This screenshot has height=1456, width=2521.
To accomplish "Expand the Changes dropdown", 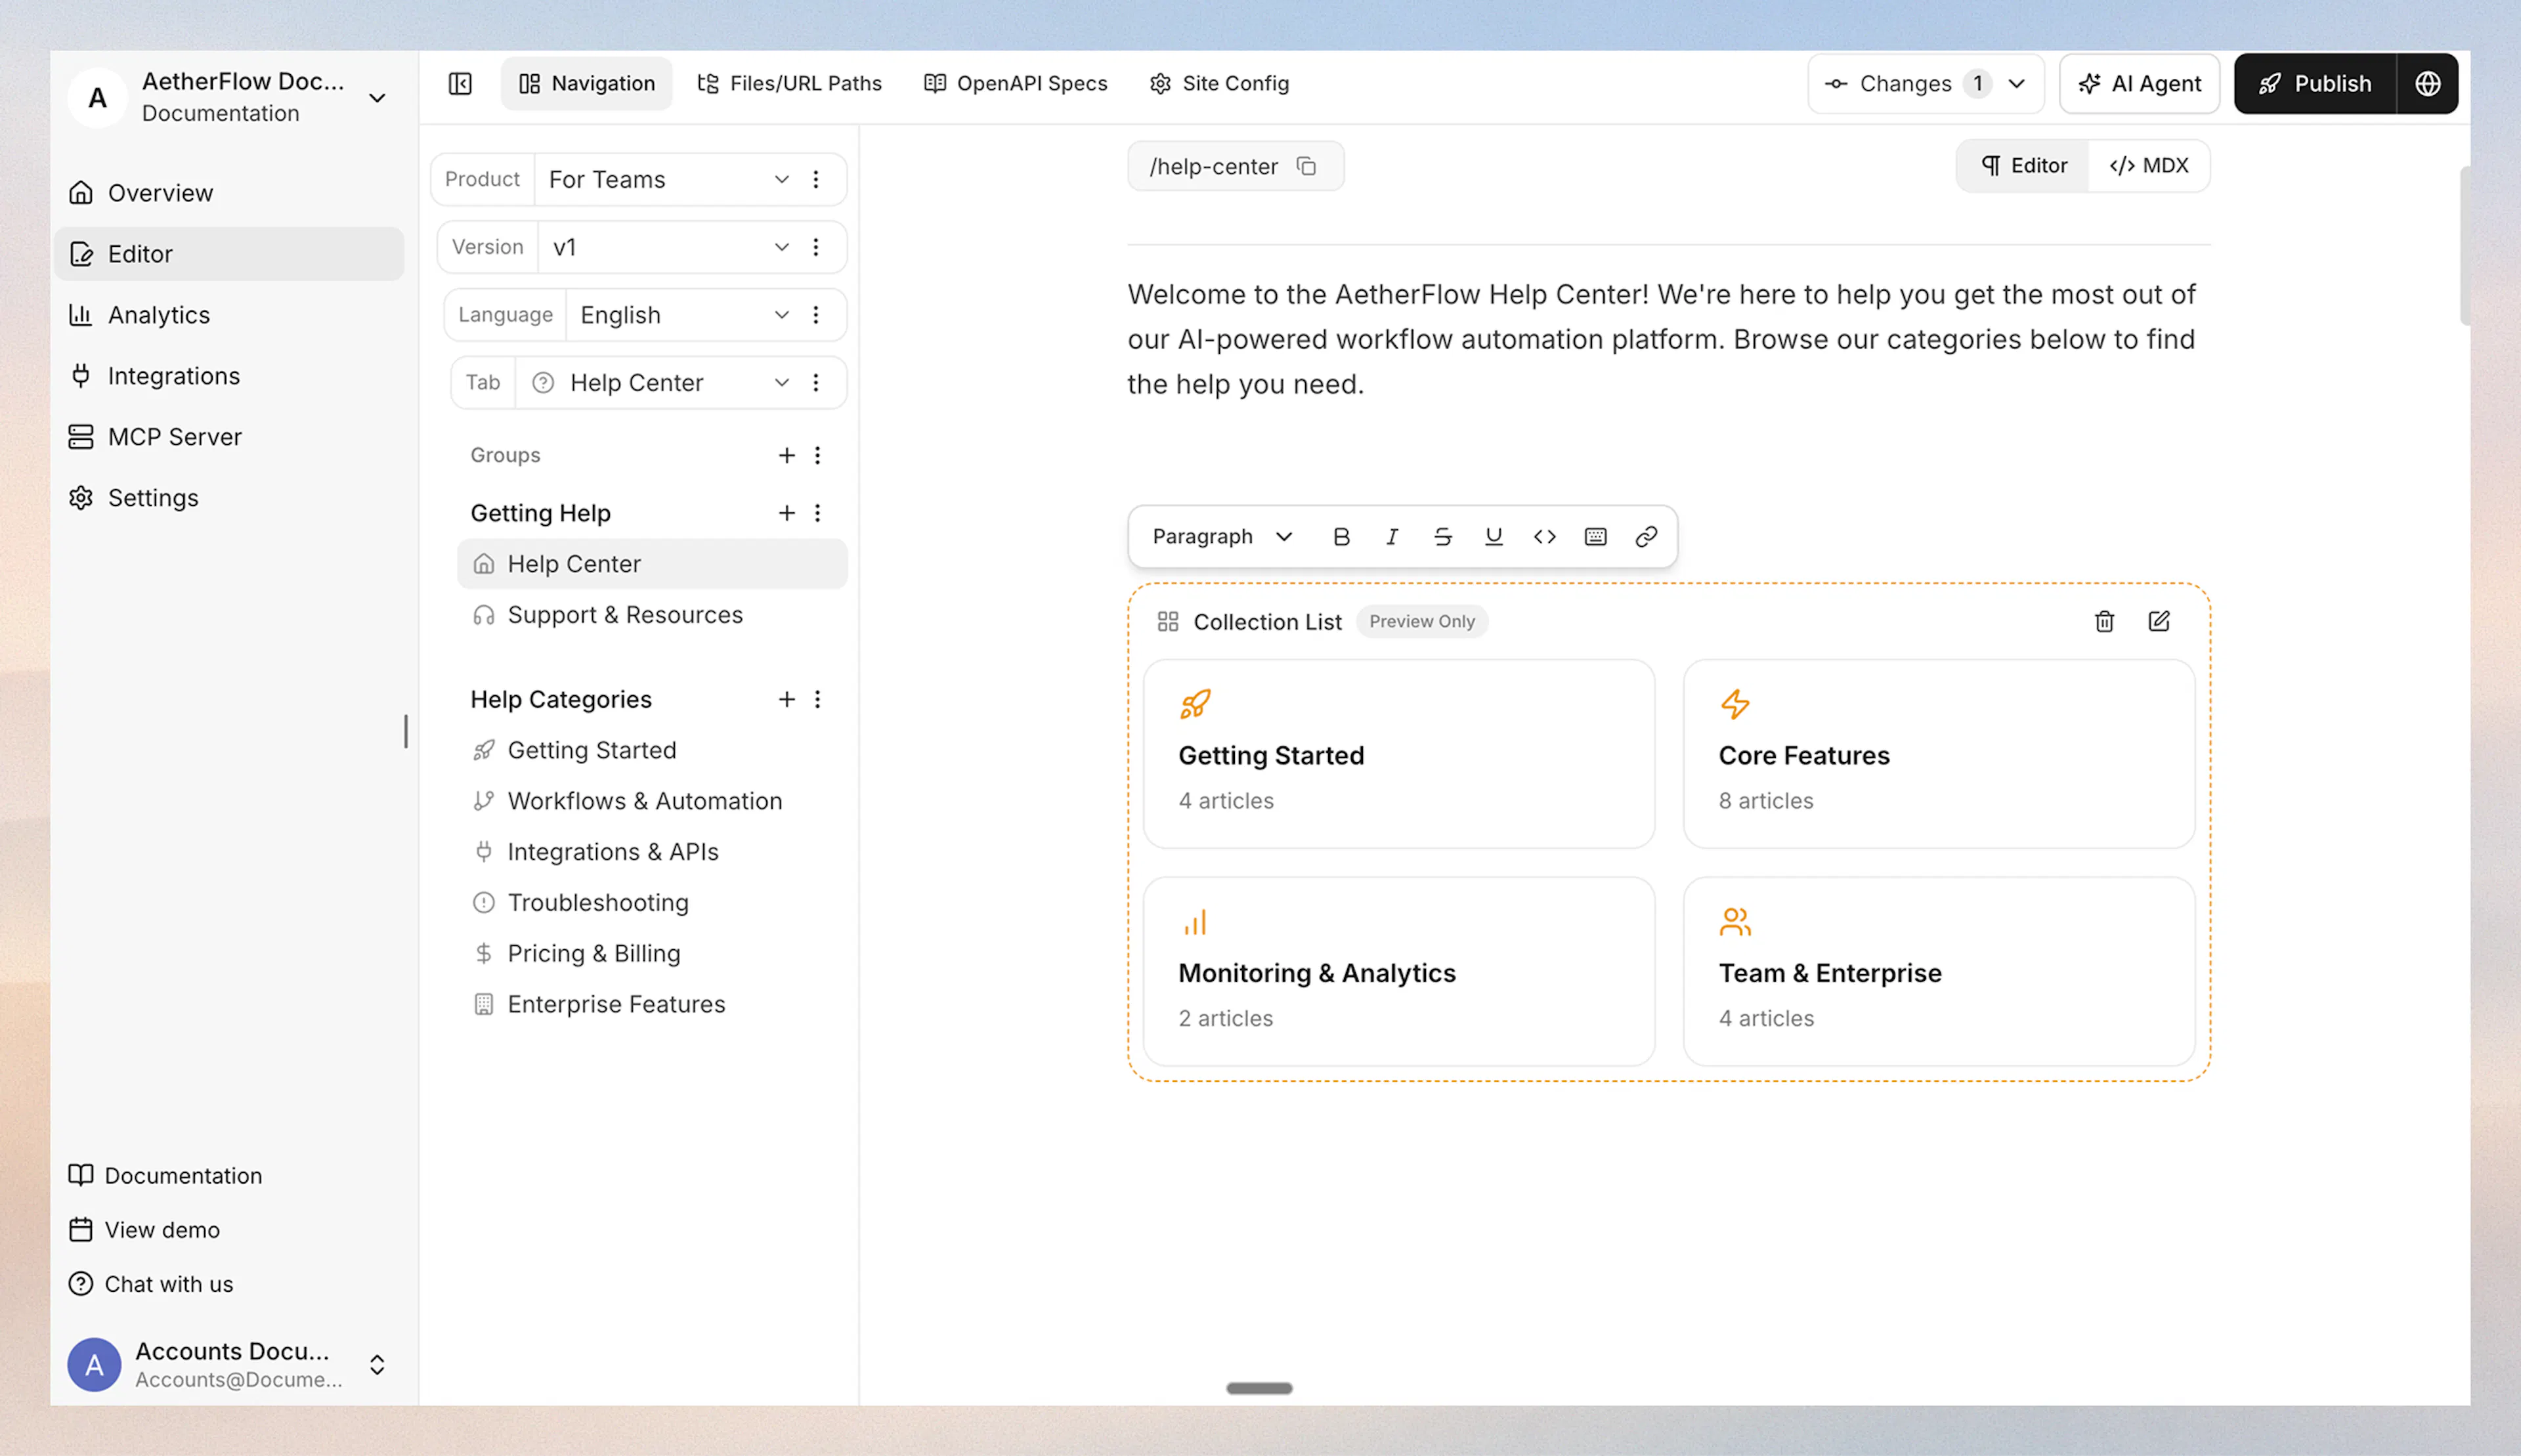I will coord(1926,84).
